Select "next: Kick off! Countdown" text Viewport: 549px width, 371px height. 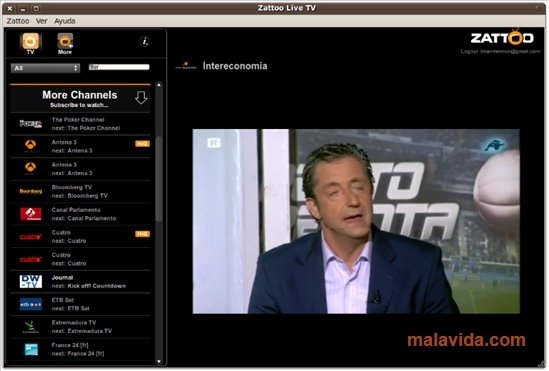pyautogui.click(x=89, y=286)
